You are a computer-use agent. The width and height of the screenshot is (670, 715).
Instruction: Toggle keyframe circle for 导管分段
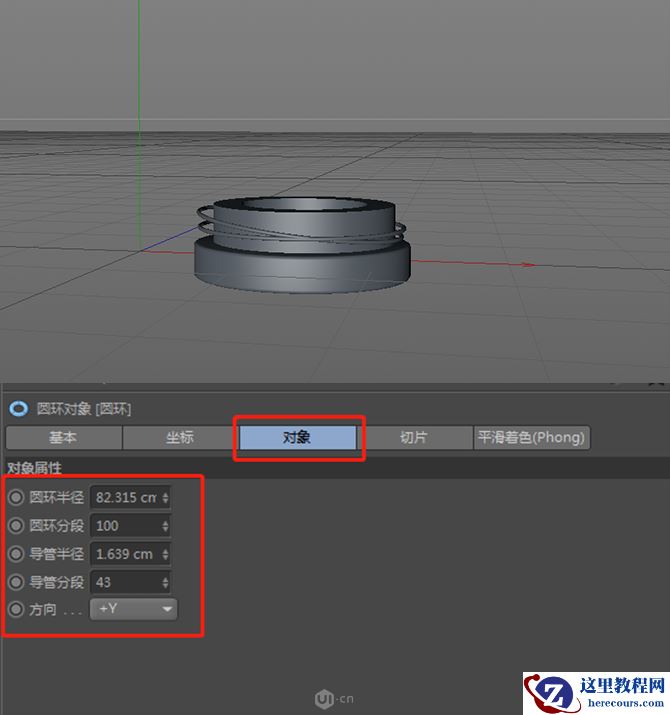click(x=16, y=582)
